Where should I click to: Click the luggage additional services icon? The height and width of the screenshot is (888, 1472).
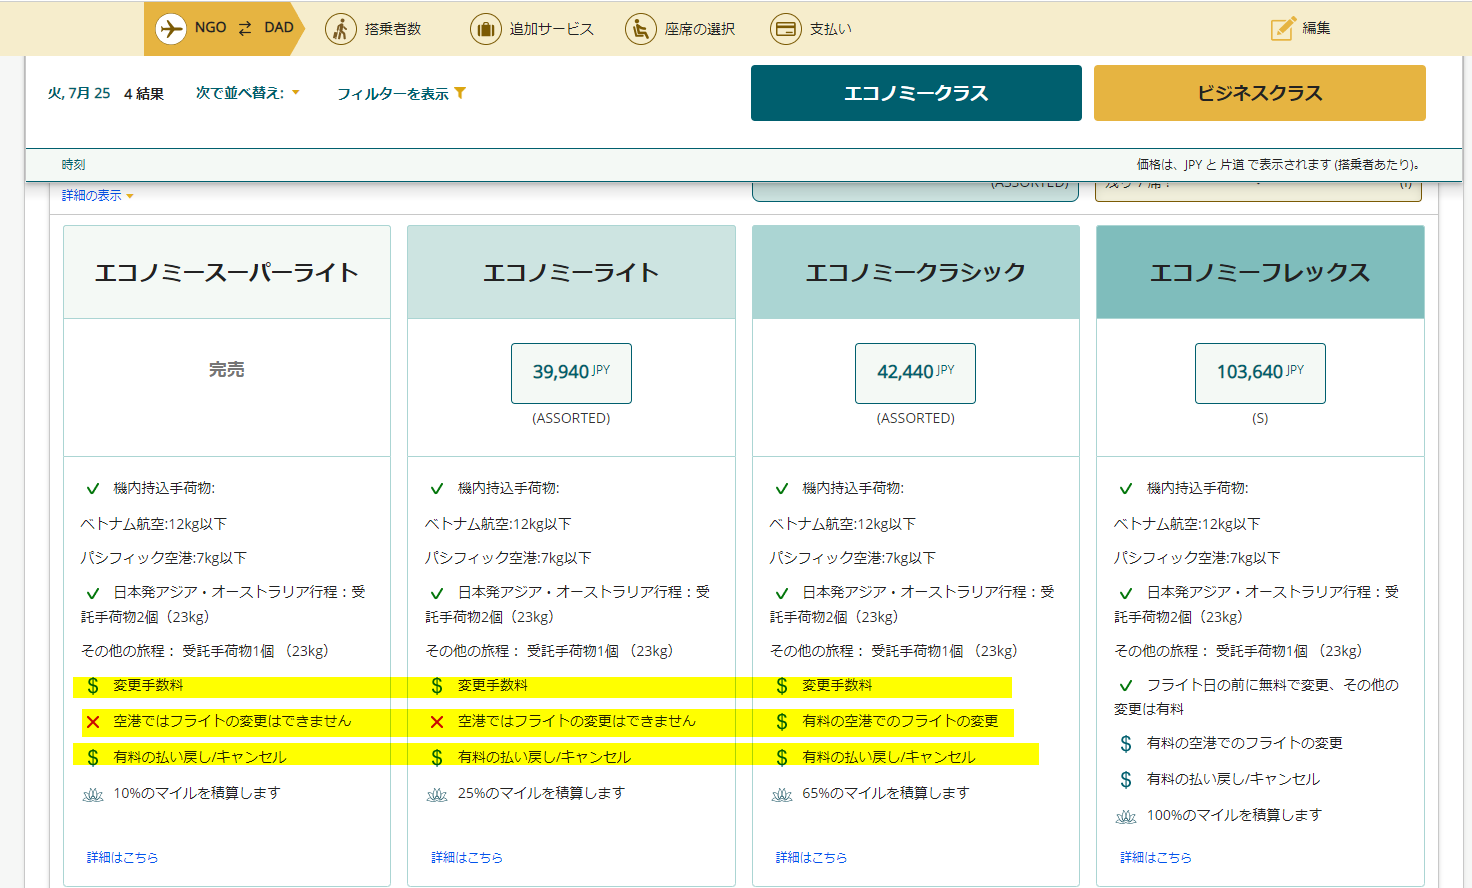pyautogui.click(x=485, y=29)
